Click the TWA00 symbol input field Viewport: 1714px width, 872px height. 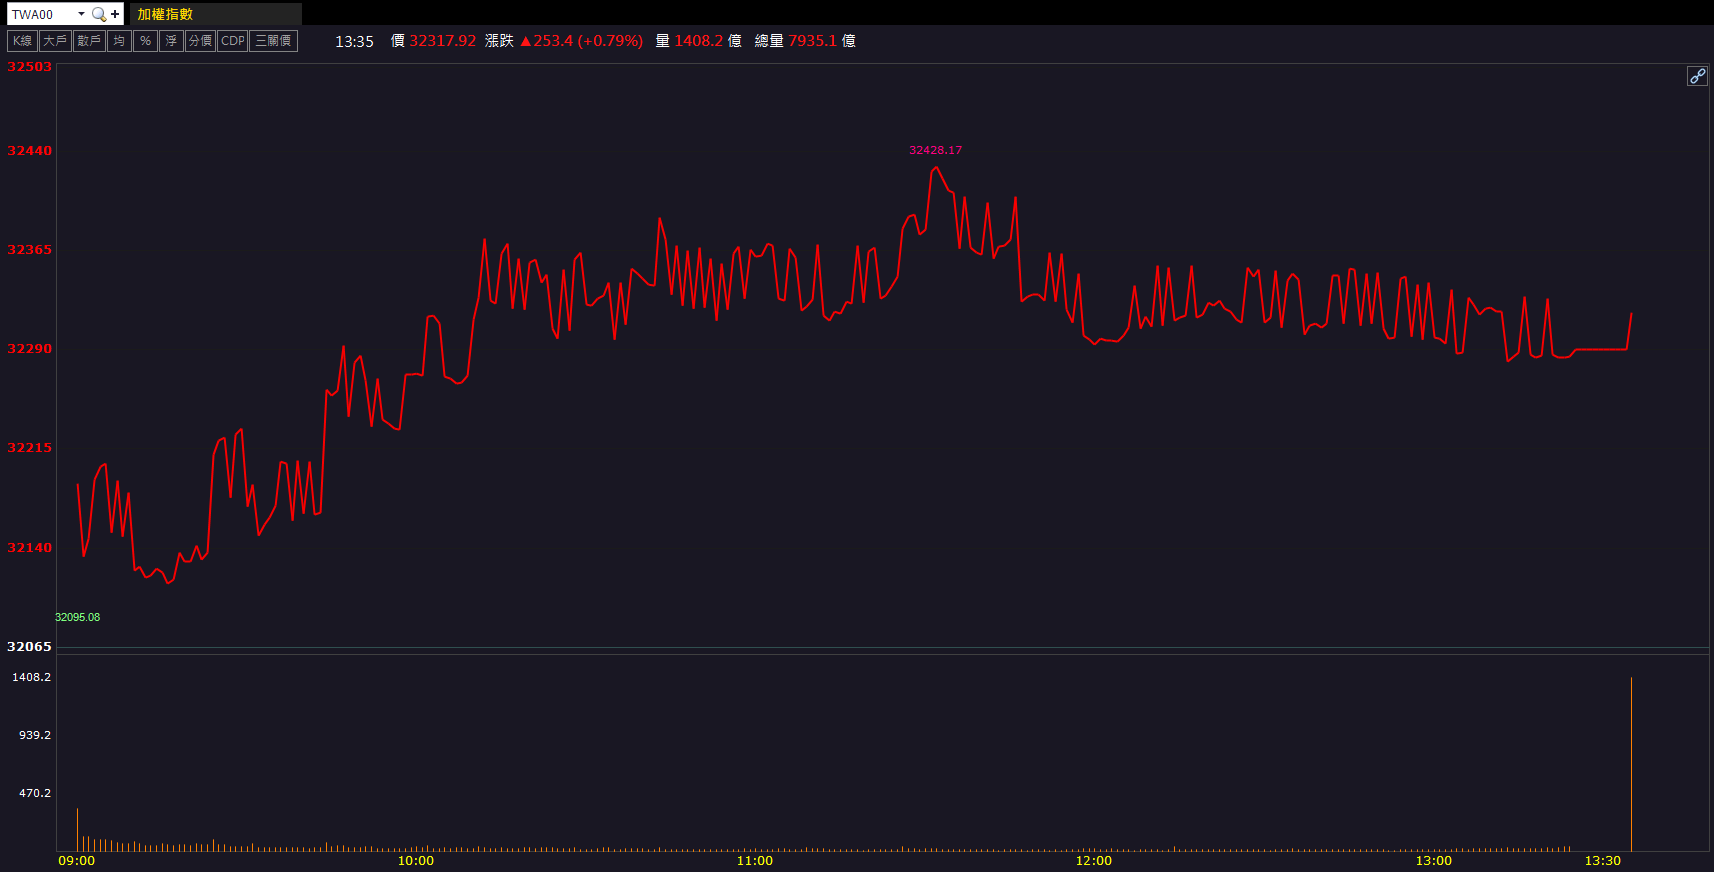click(x=41, y=14)
